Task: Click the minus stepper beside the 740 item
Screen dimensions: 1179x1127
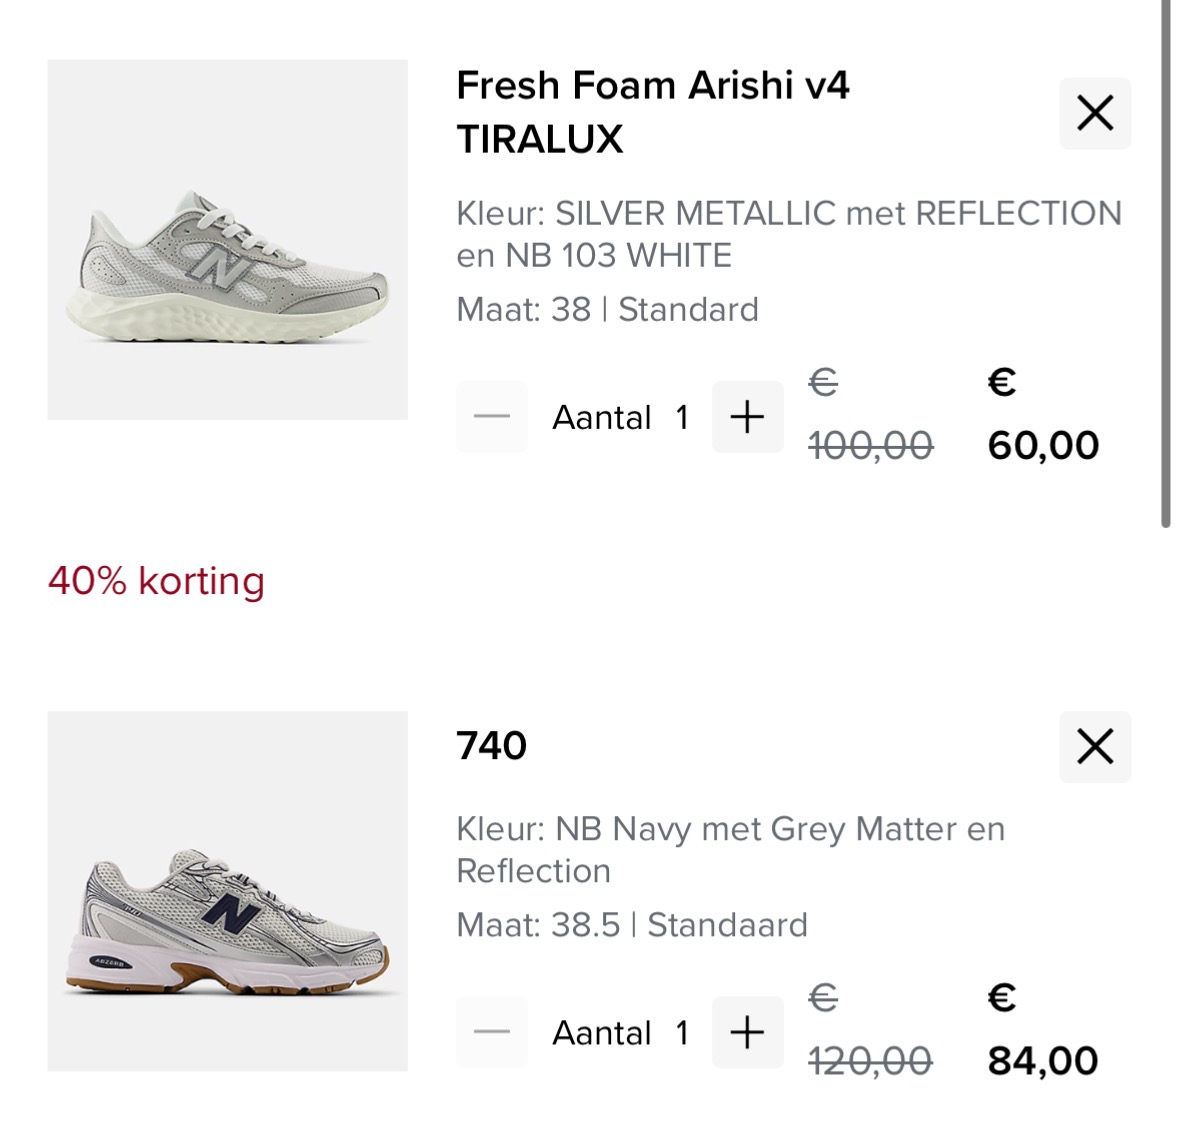Action: 491,1032
